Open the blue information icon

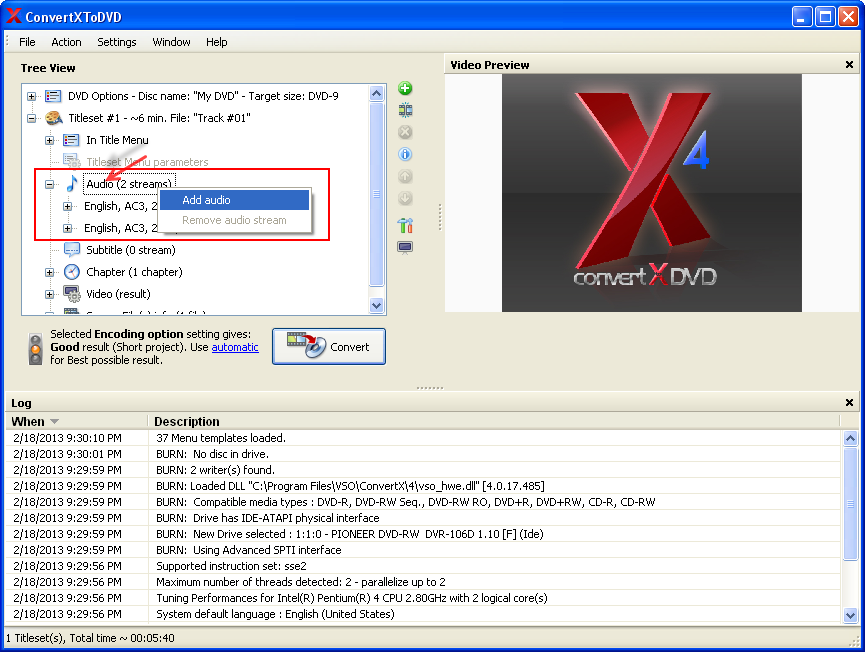(405, 154)
